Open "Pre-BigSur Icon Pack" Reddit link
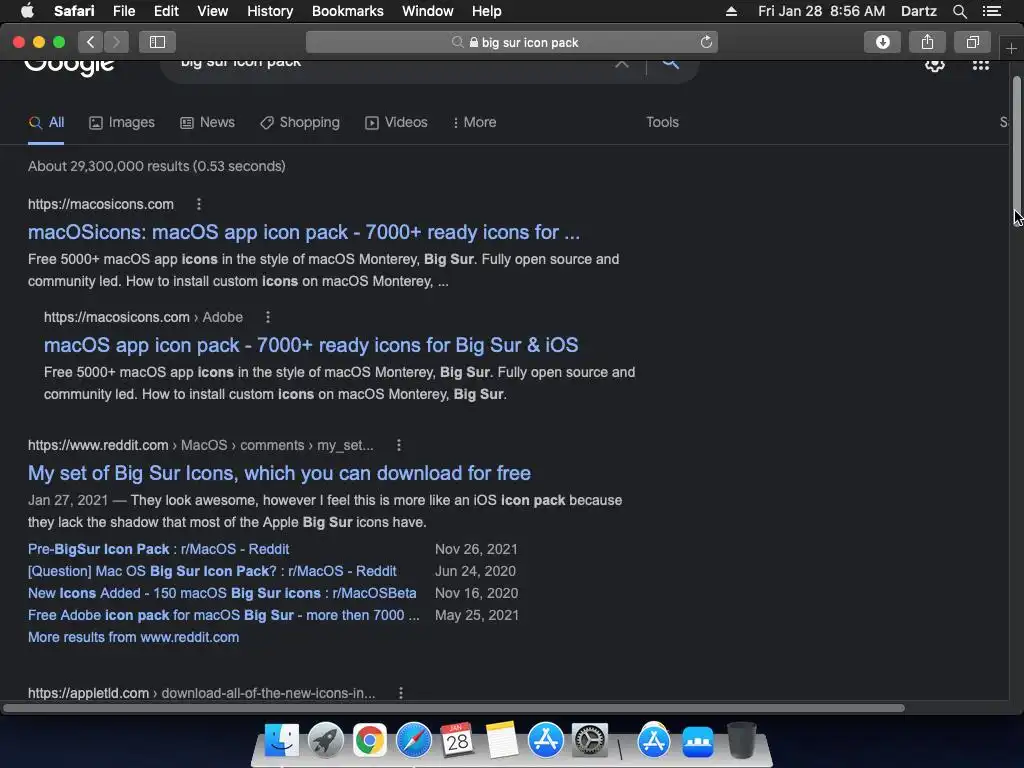Screen dimensions: 1024x768 coord(159,549)
